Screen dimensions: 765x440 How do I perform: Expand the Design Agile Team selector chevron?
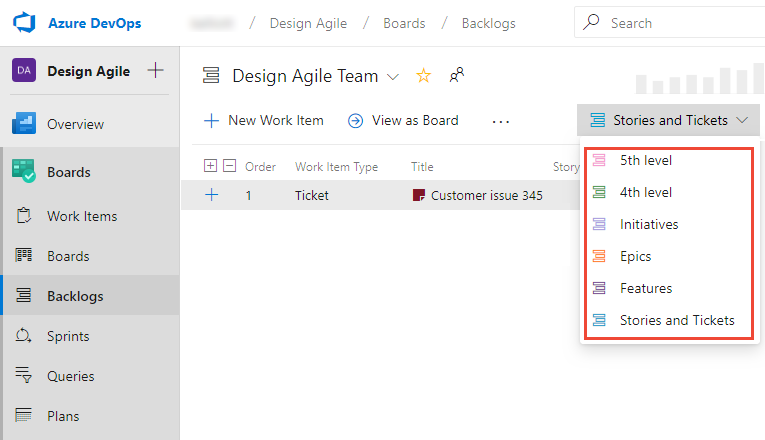click(393, 76)
